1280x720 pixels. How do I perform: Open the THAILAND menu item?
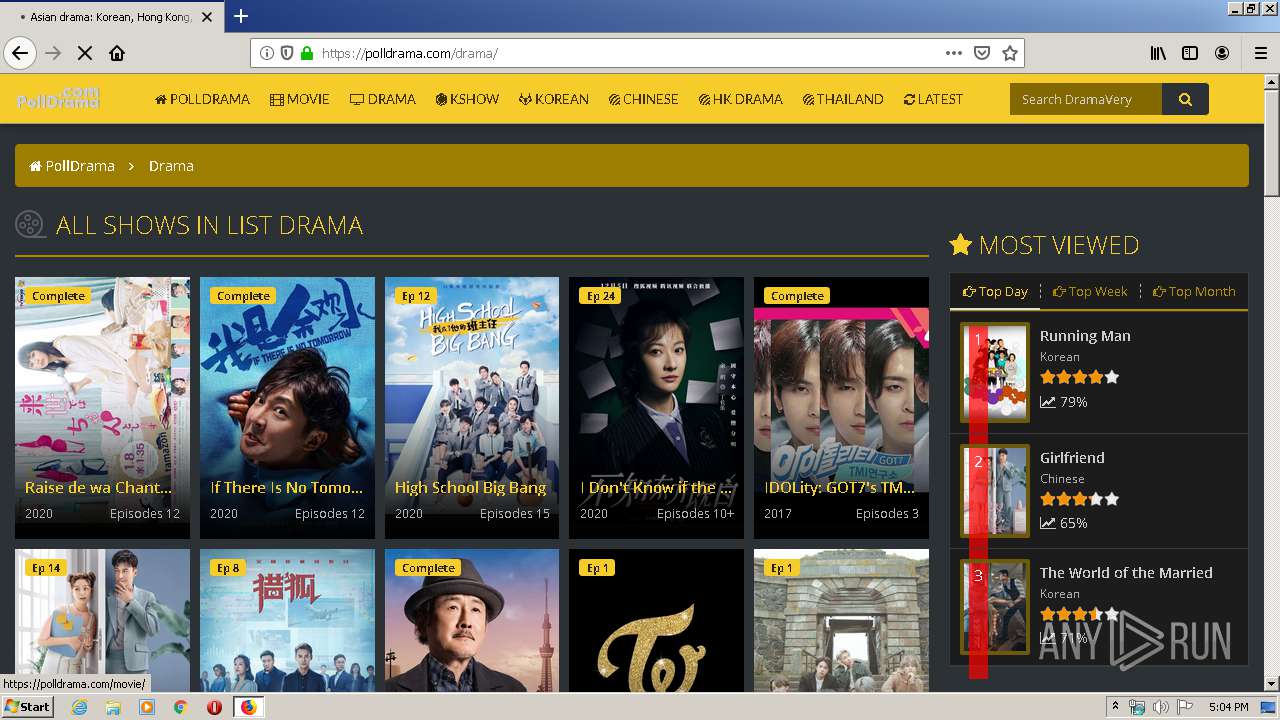(843, 99)
